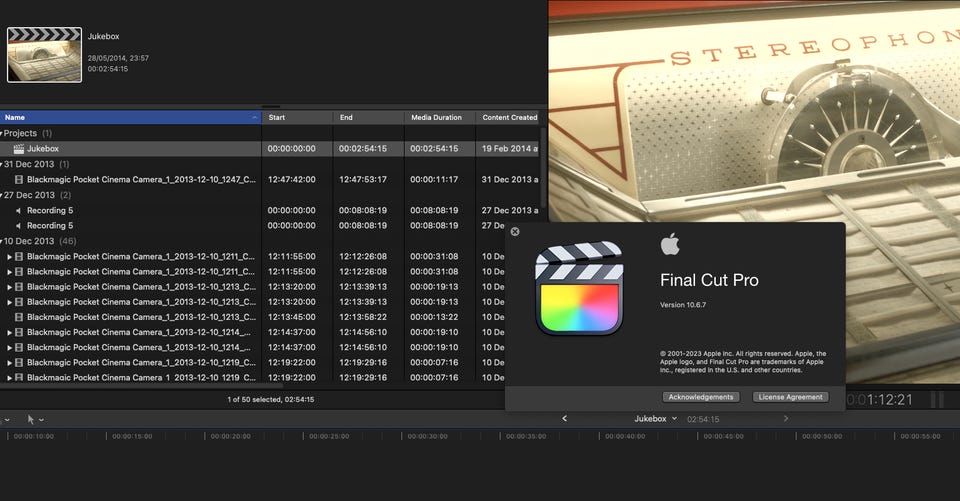Click the Acknowledgements button
960x501 pixels.
click(x=701, y=397)
